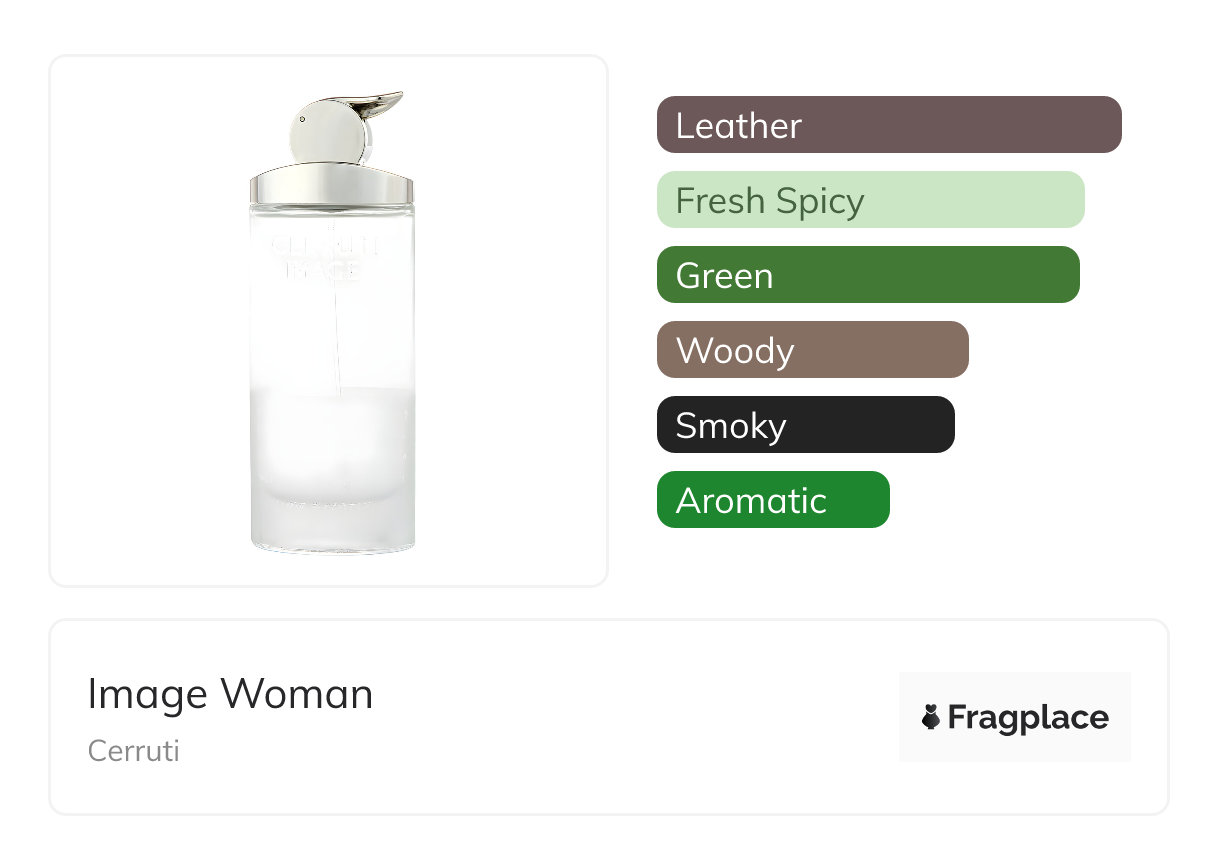This screenshot has height=864, width=1218.
Task: Click the Aromatic accord bar
Action: pyautogui.click(x=773, y=500)
